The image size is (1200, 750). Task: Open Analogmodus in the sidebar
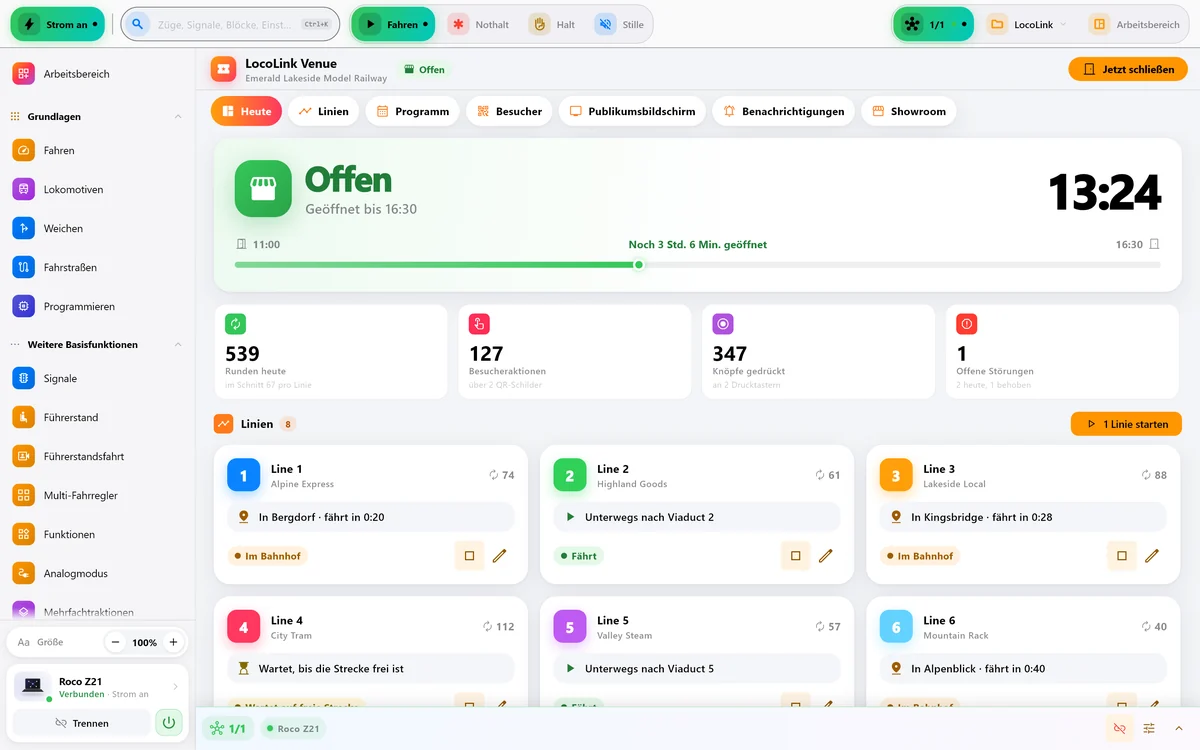(97, 573)
